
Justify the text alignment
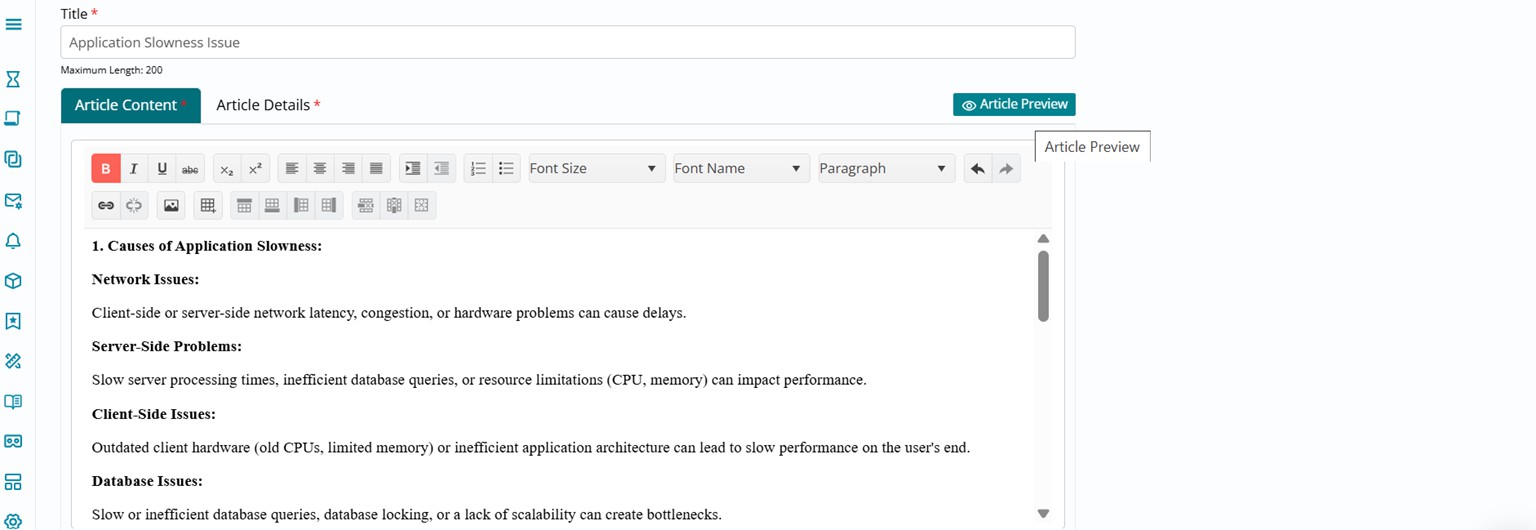point(376,168)
